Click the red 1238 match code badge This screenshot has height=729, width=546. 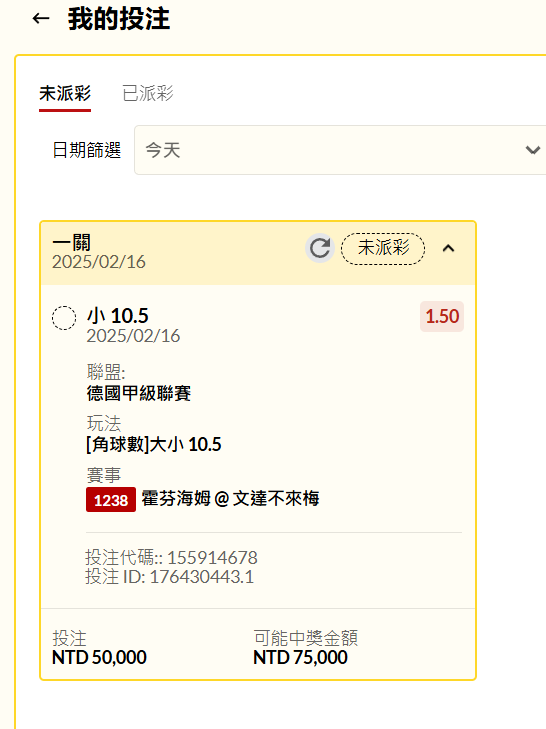coord(111,500)
